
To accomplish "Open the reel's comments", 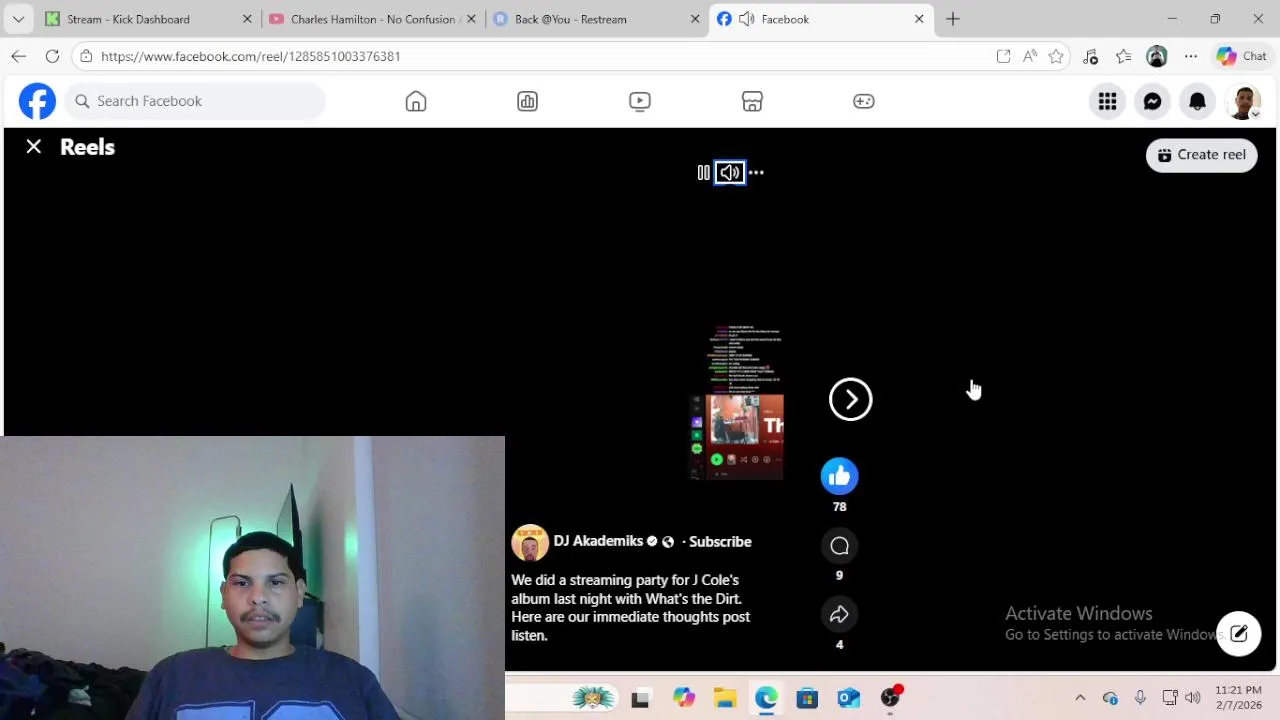I will point(840,546).
